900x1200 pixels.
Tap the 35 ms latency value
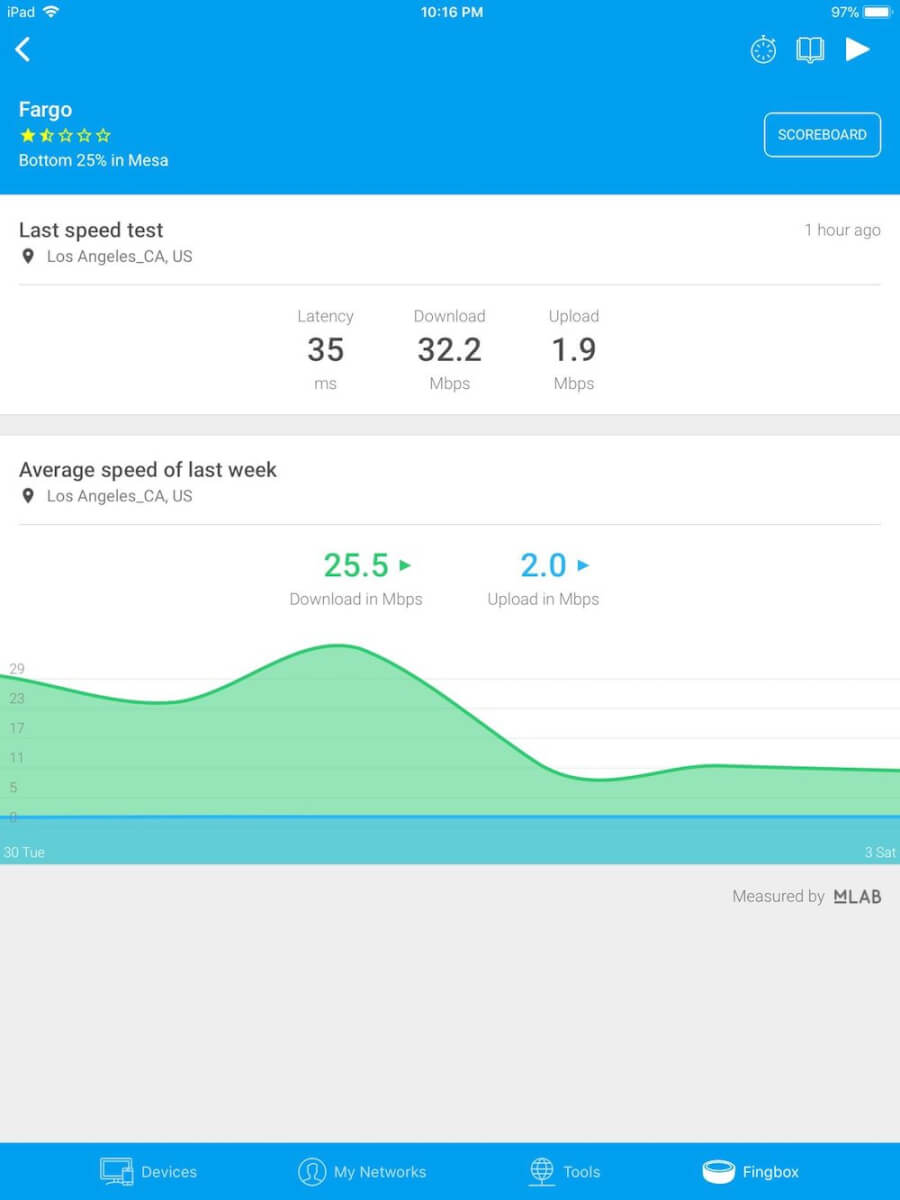[325, 350]
